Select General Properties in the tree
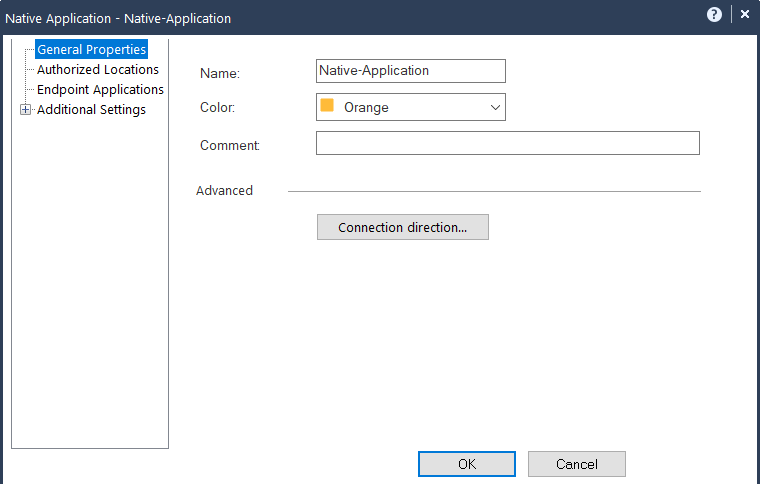The width and height of the screenshot is (760, 484). pyautogui.click(x=91, y=49)
